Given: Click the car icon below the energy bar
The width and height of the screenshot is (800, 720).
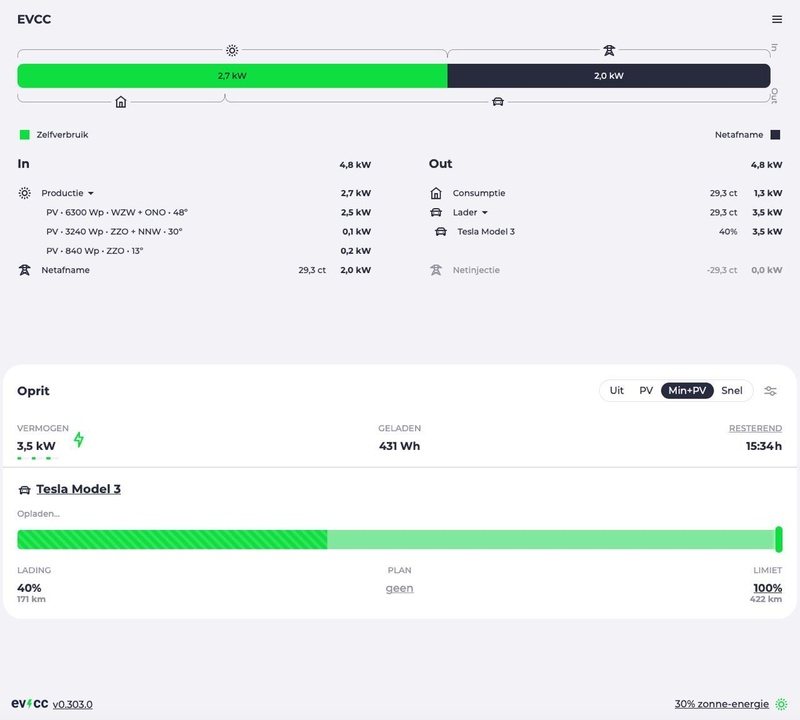Looking at the screenshot, I should [498, 102].
